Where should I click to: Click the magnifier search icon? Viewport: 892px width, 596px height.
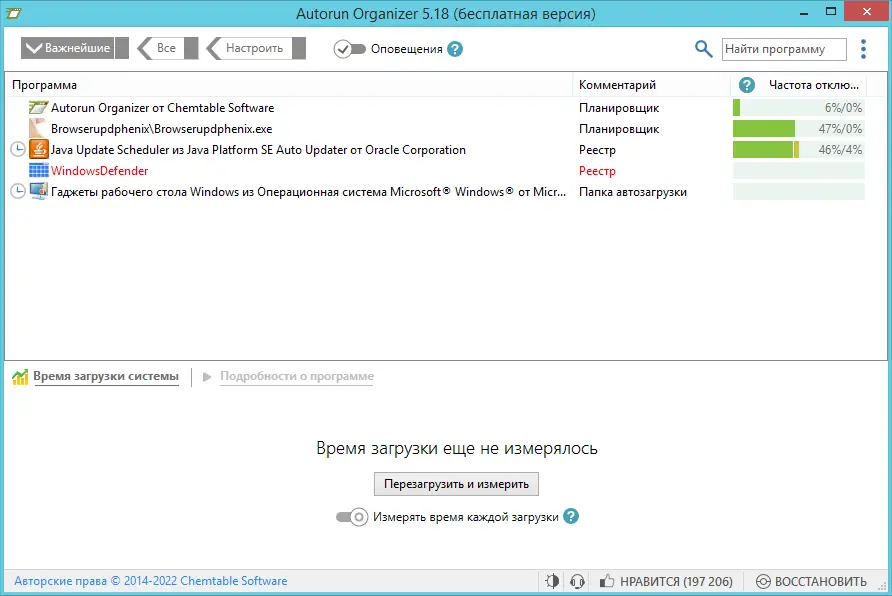(703, 49)
